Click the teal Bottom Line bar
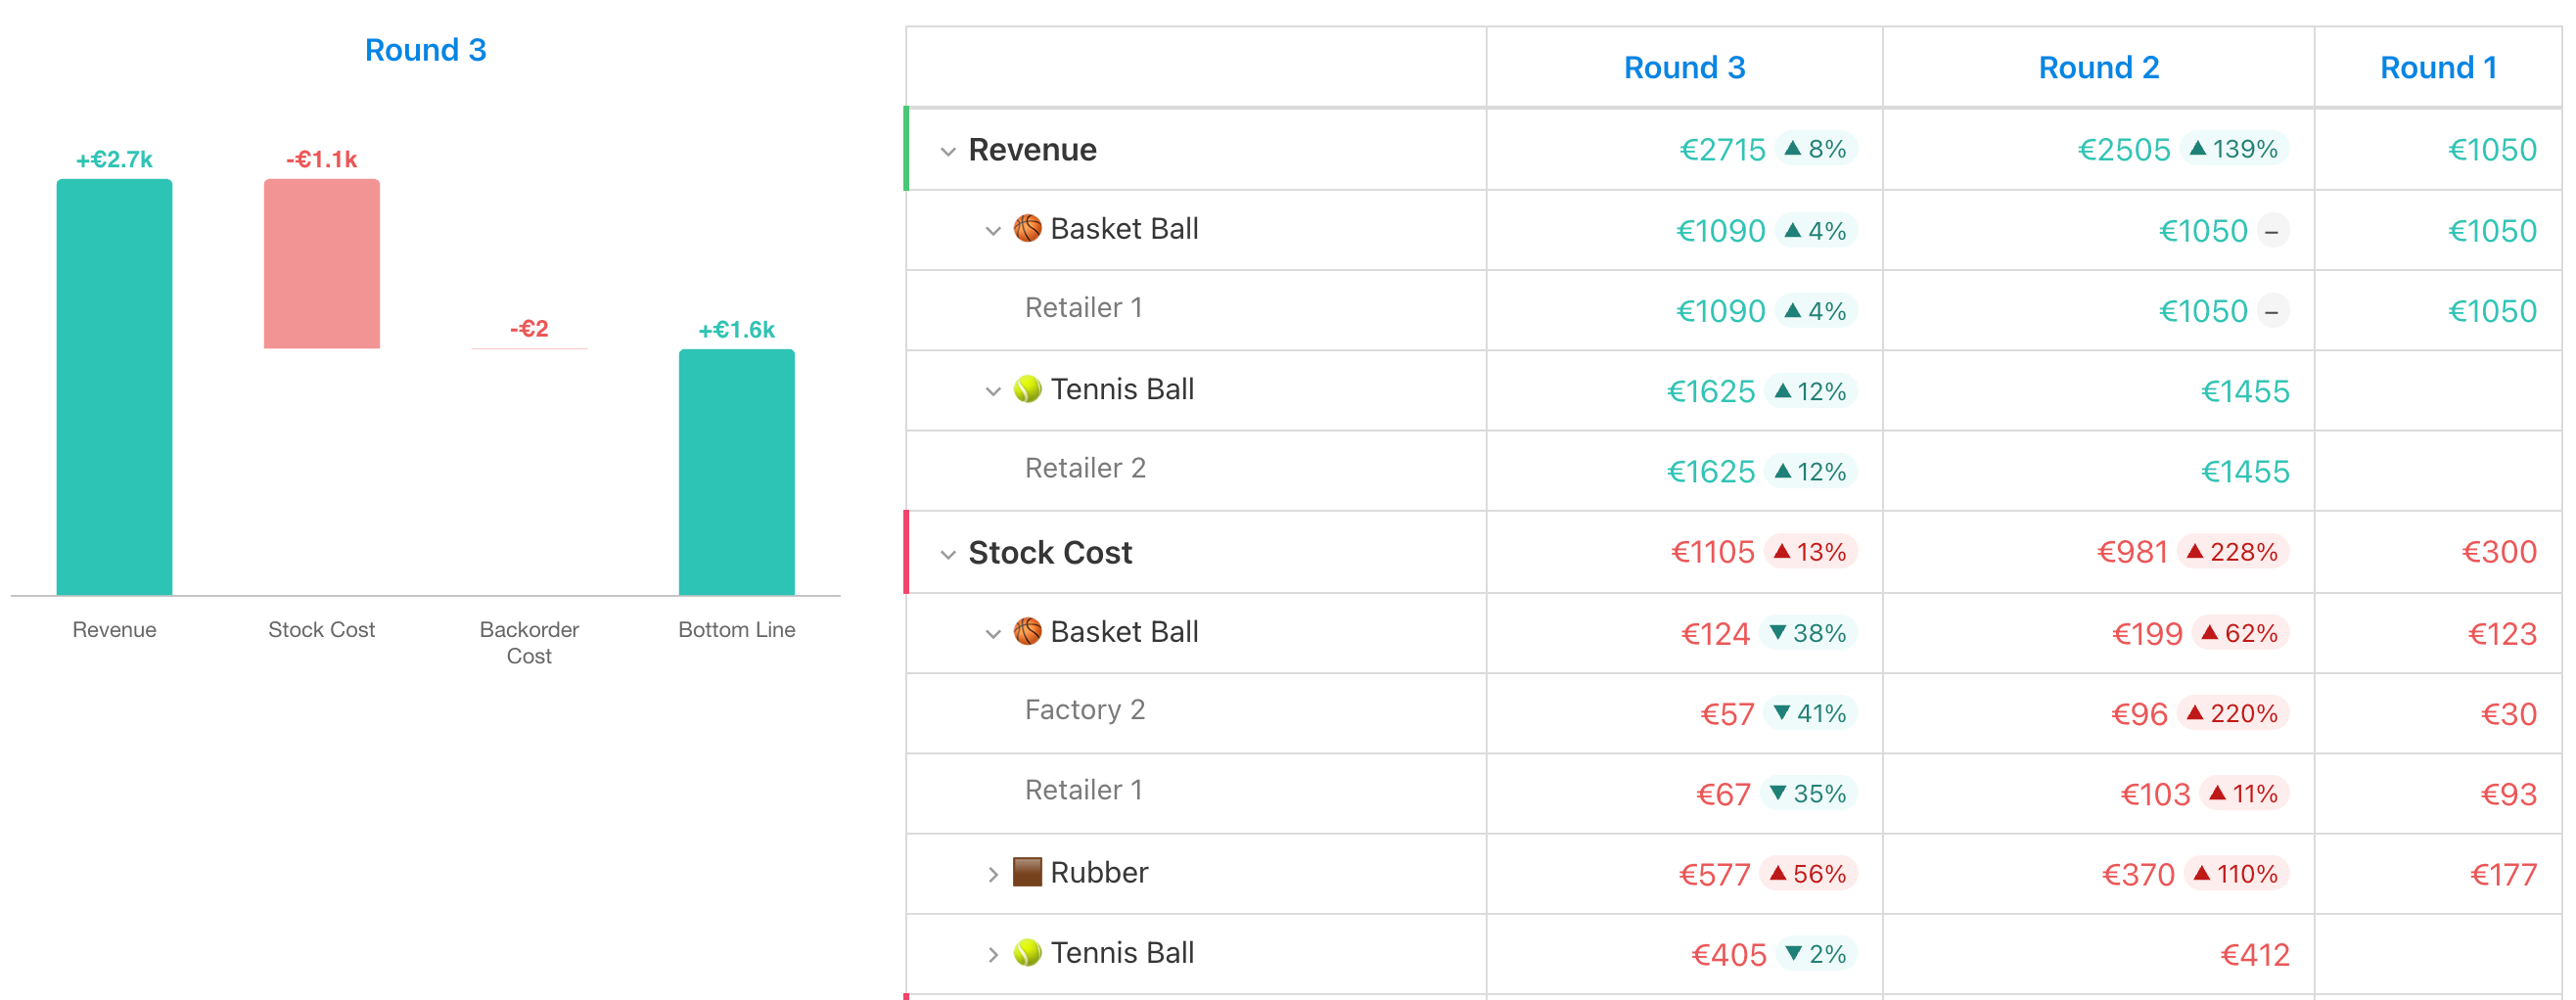2576x1000 pixels. tap(736, 472)
